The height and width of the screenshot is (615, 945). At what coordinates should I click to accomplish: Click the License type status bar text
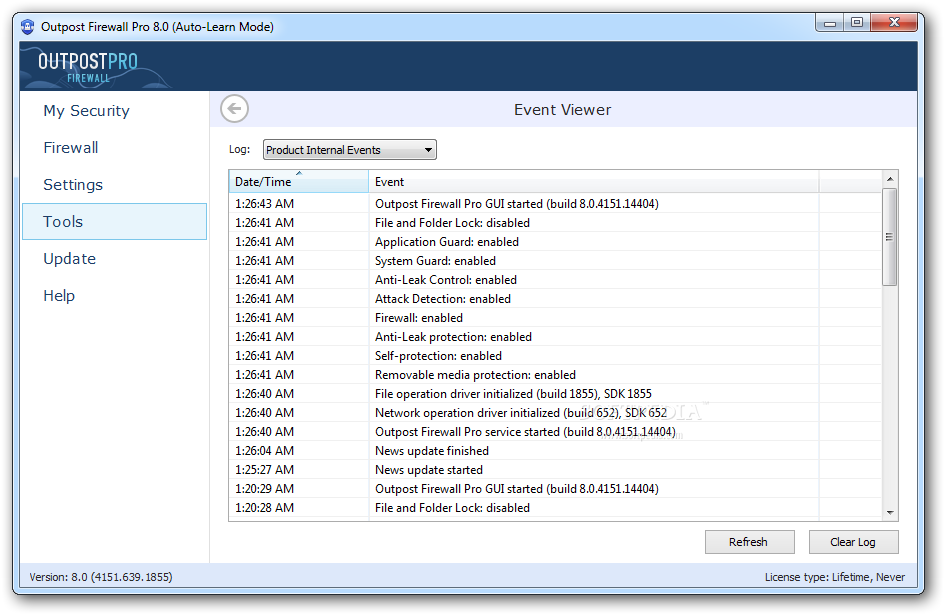click(x=835, y=577)
